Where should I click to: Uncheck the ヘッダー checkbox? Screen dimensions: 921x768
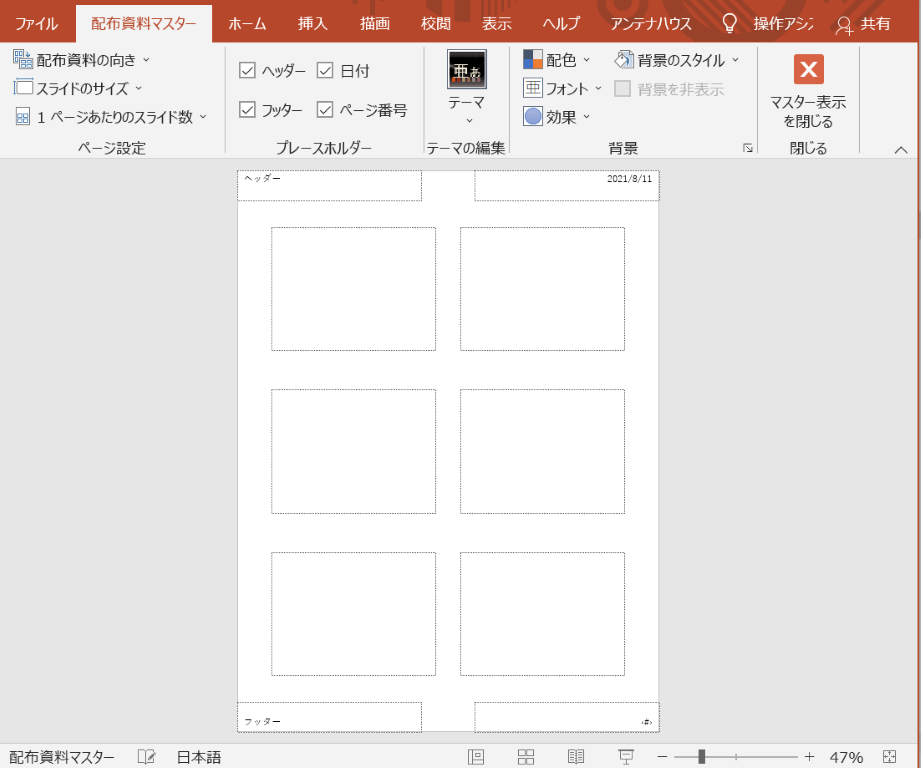point(248,71)
